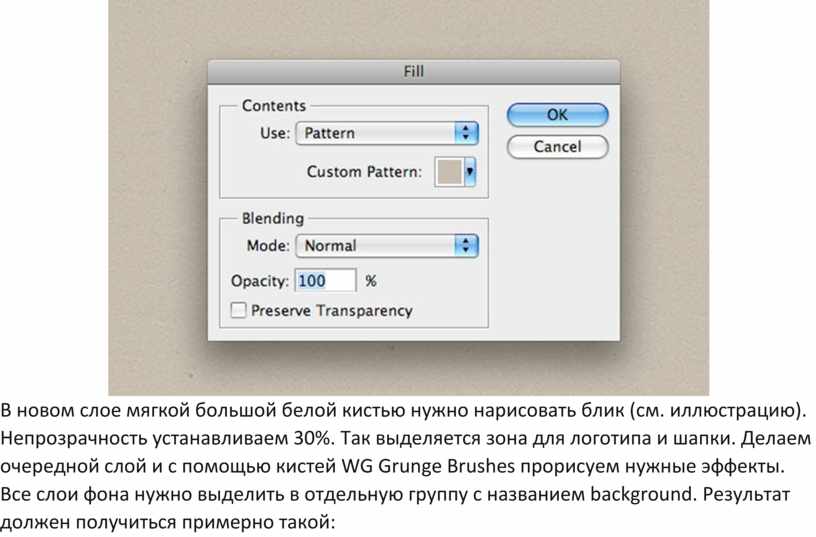Click the 'Custom Pattern:' label

(x=364, y=172)
